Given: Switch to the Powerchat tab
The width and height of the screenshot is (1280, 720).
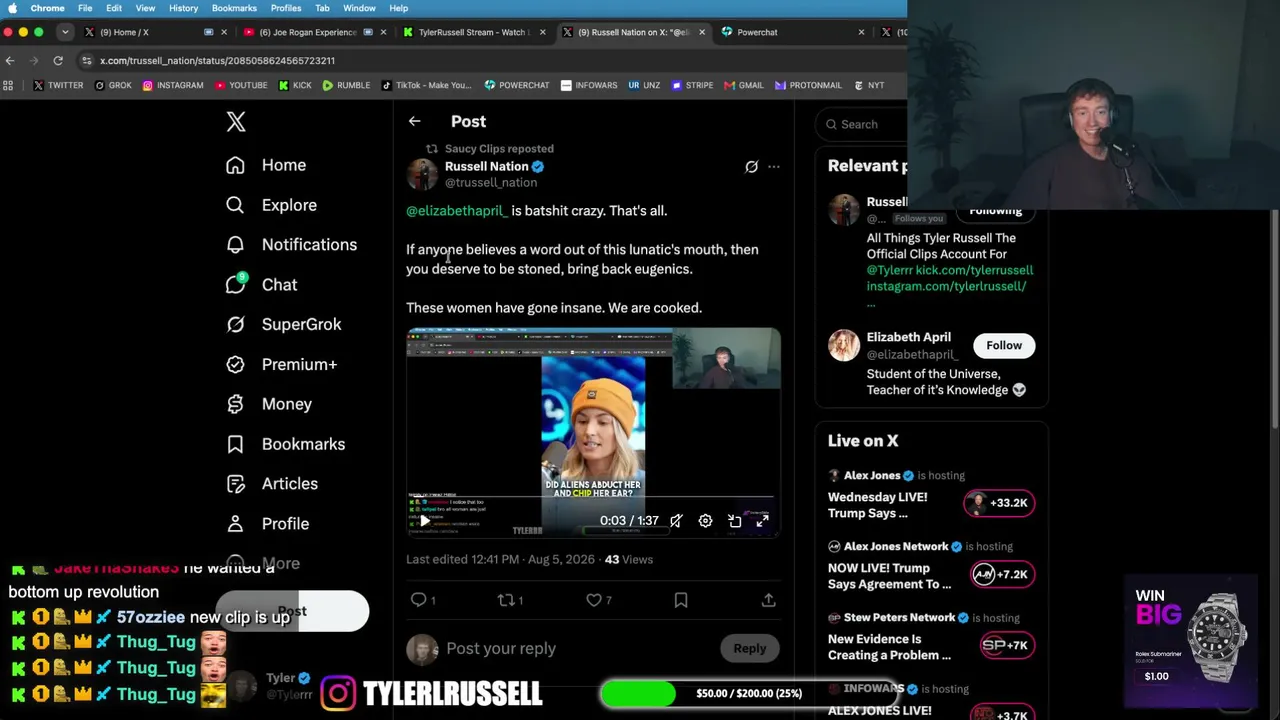Looking at the screenshot, I should (793, 32).
